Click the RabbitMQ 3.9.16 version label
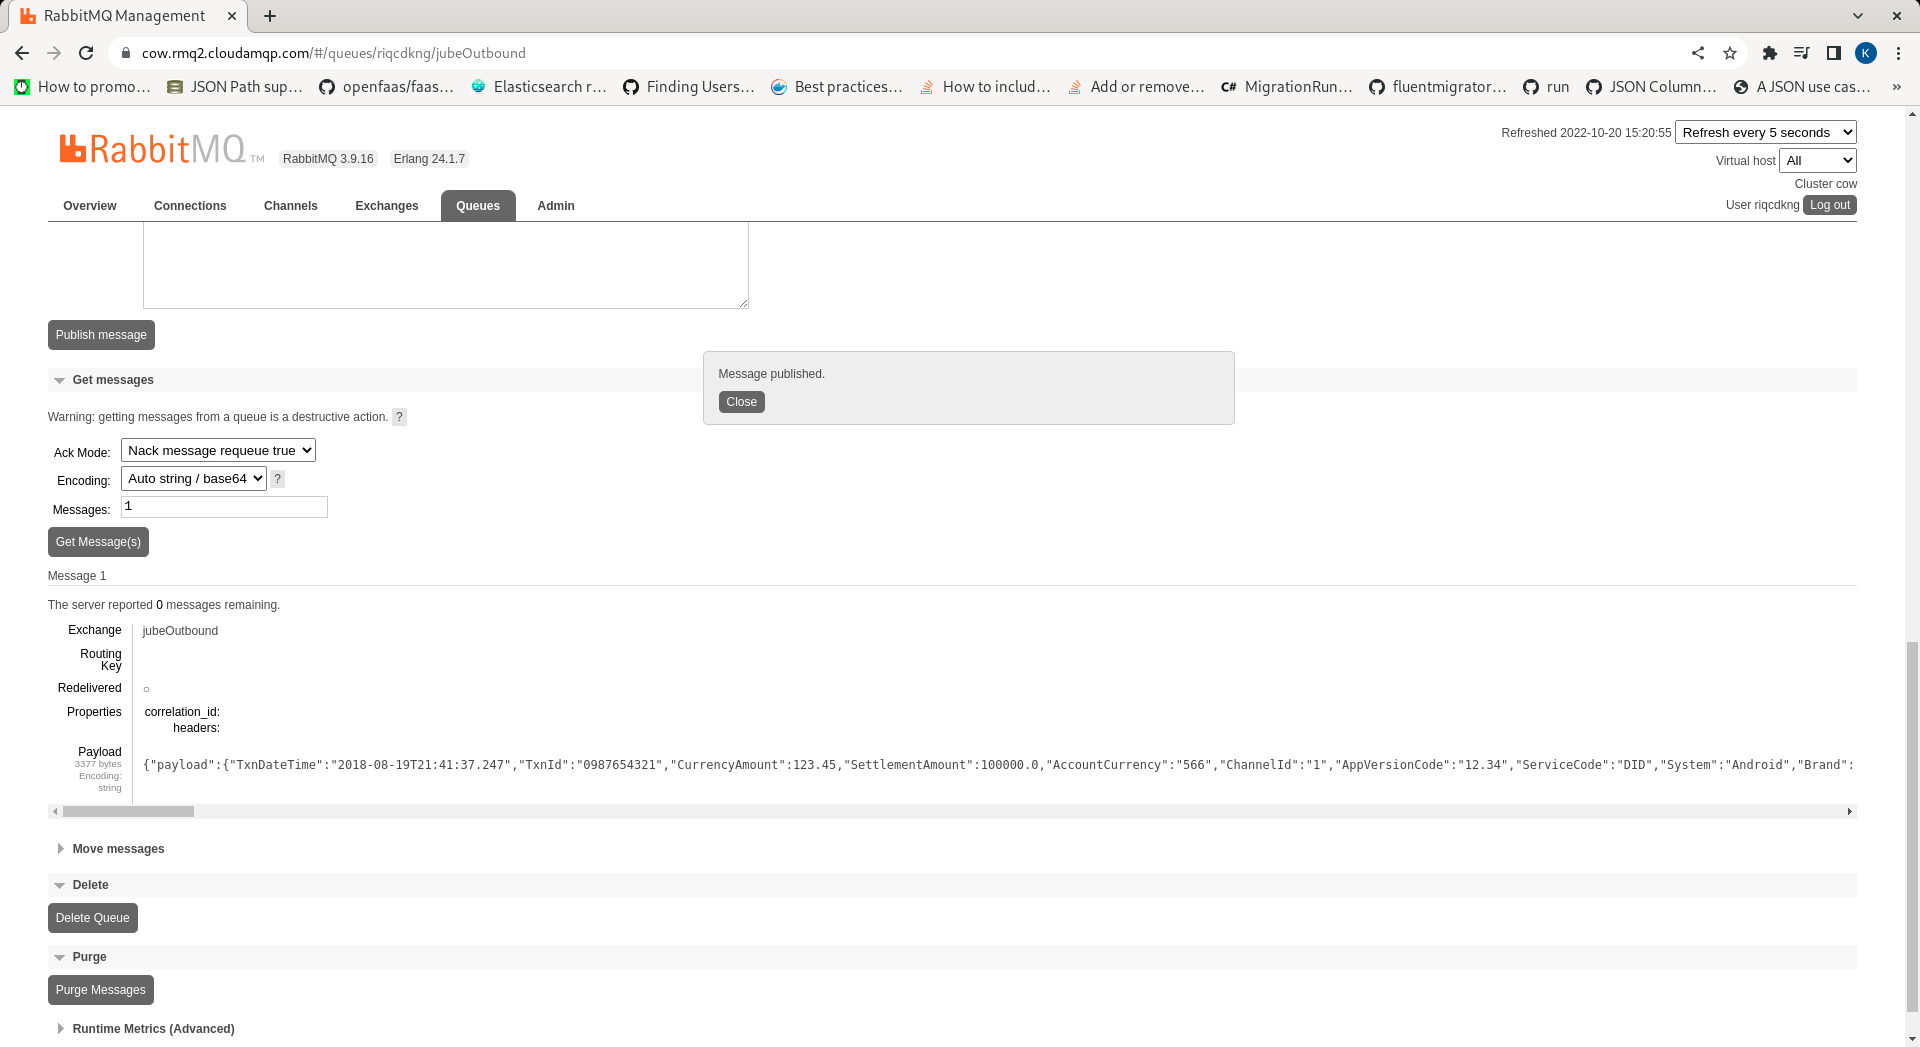 pyautogui.click(x=328, y=159)
